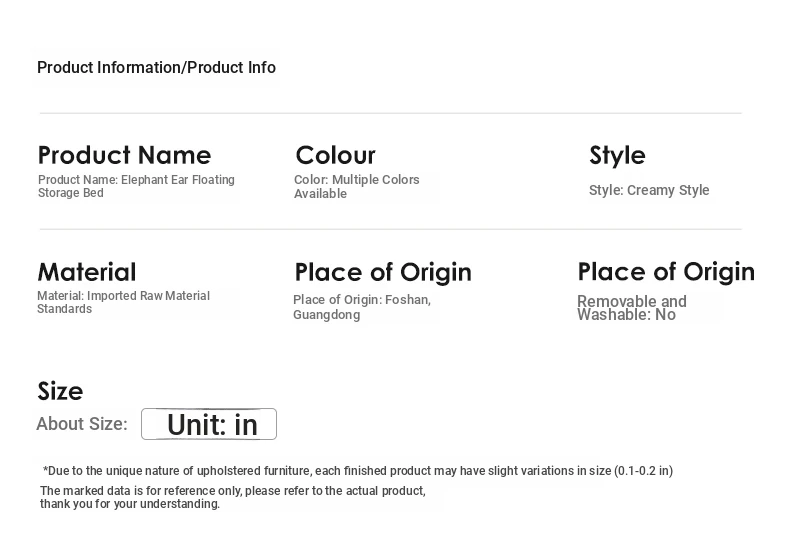
Task: Select the Style heading
Action: 617,155
